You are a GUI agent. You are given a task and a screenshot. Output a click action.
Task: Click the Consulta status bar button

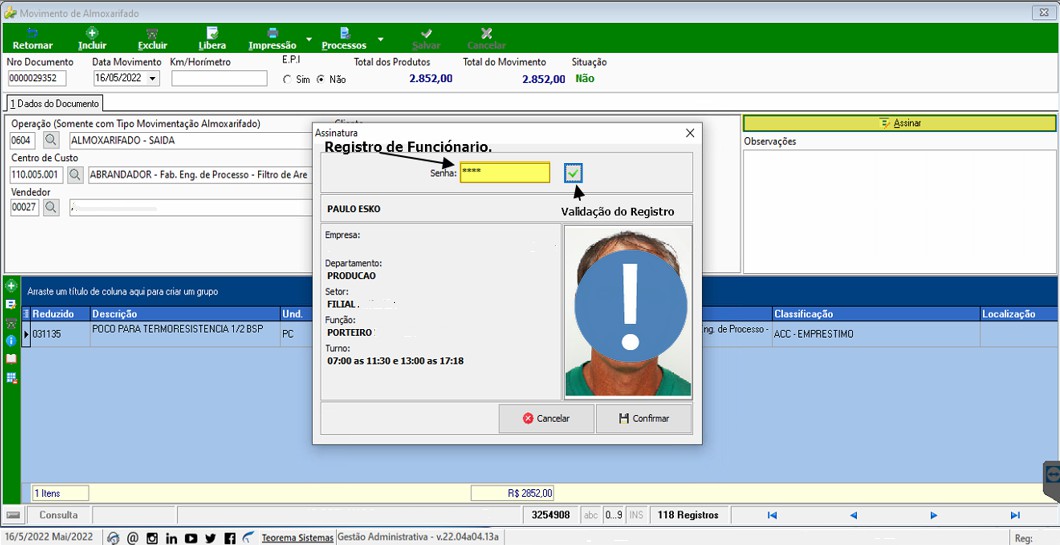pyautogui.click(x=59, y=515)
